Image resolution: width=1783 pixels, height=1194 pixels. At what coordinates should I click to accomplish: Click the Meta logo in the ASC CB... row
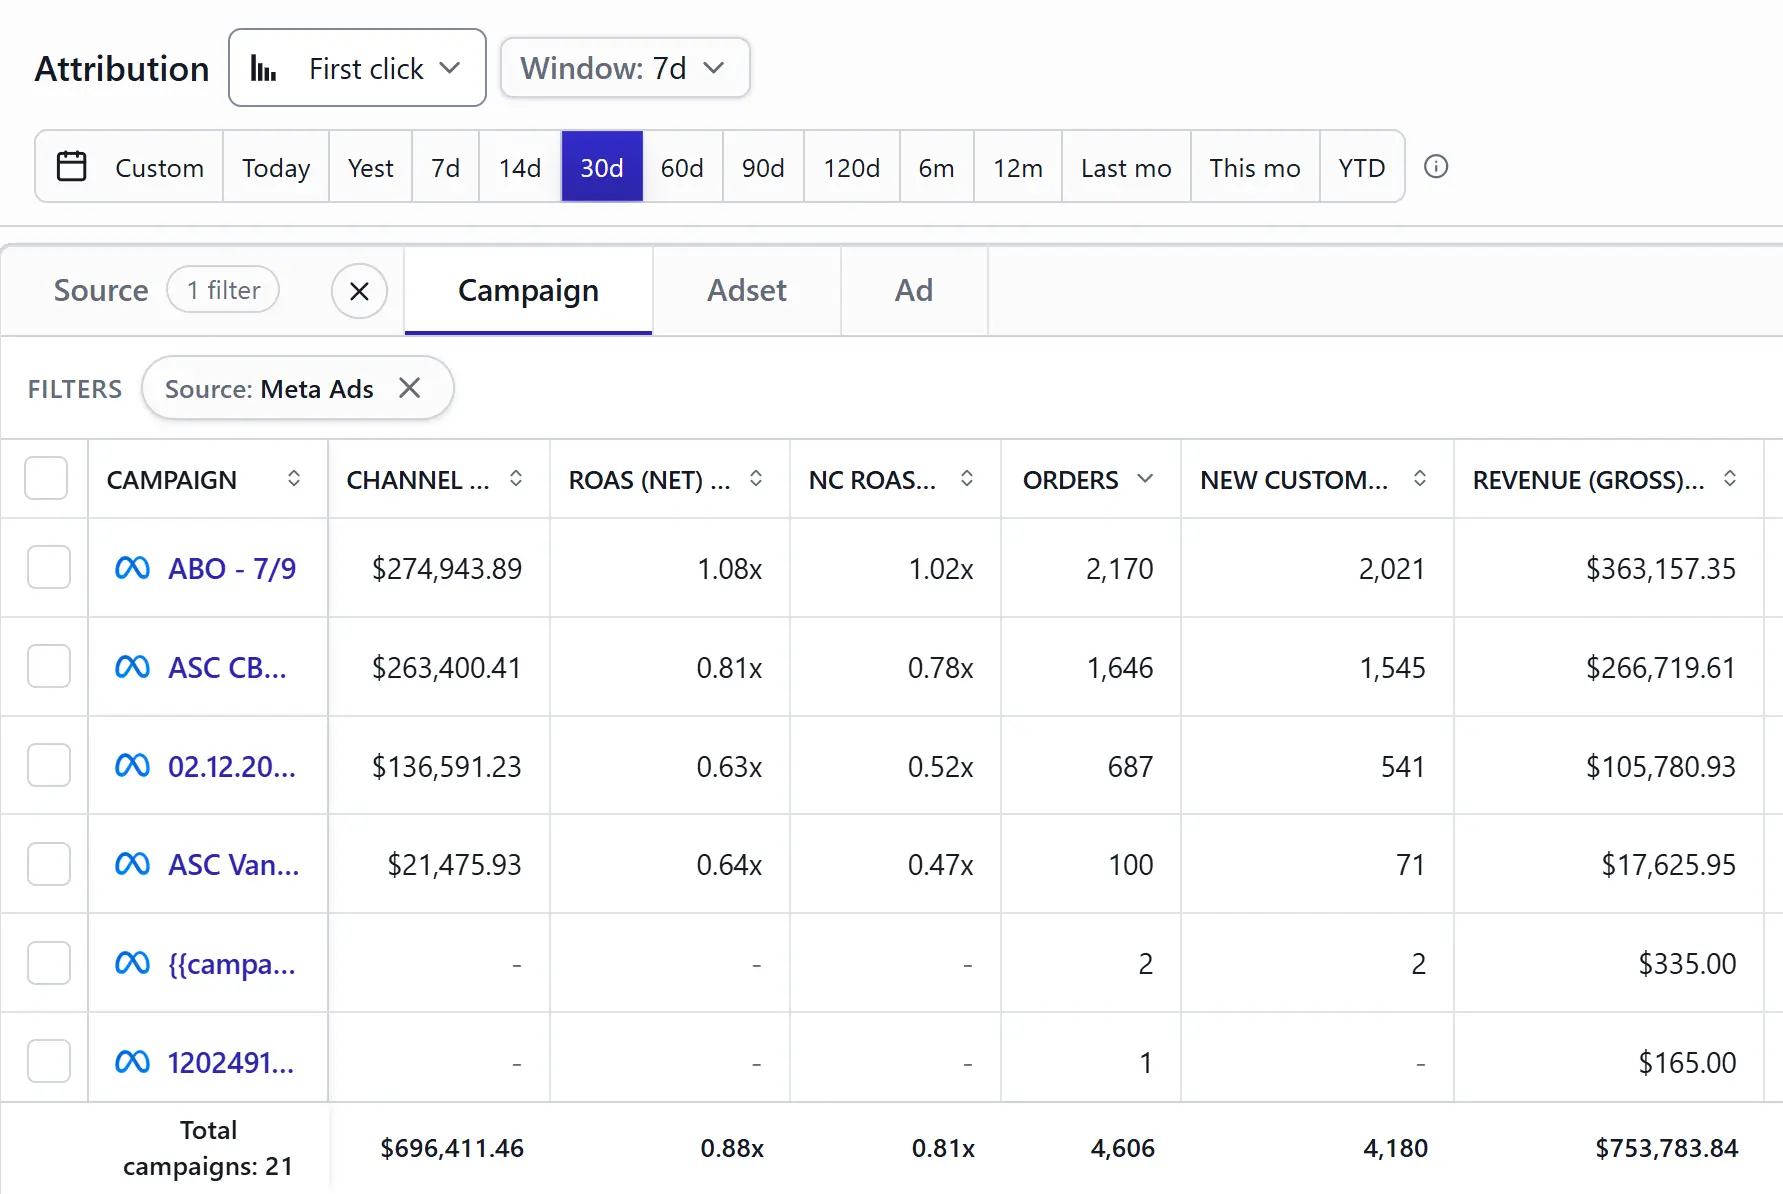[x=132, y=667]
